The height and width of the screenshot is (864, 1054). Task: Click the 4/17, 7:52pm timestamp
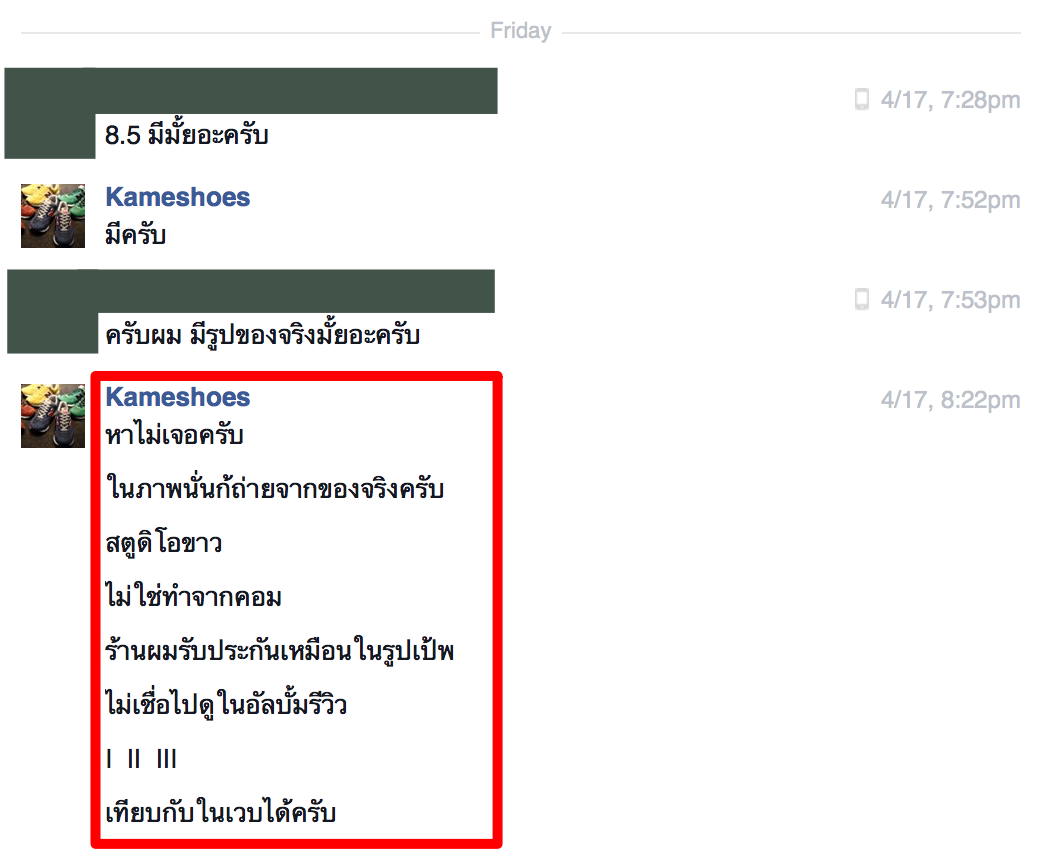tap(950, 200)
